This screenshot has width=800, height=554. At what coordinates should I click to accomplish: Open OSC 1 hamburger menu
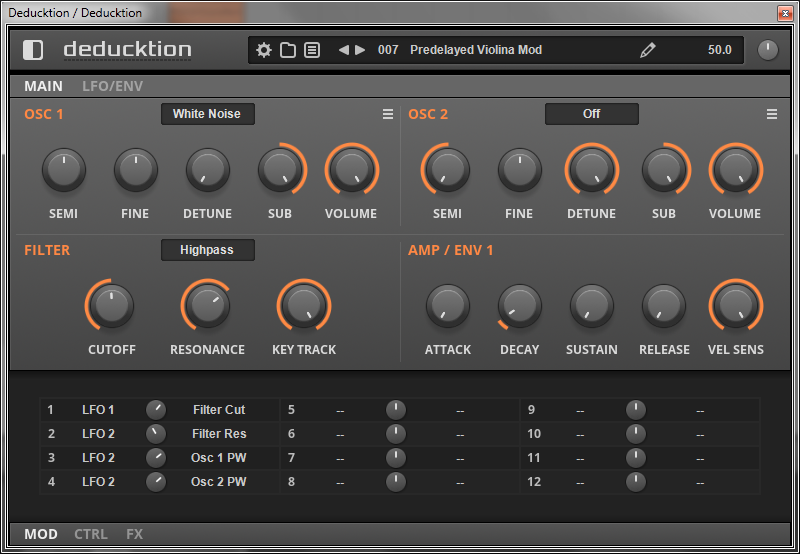click(388, 115)
